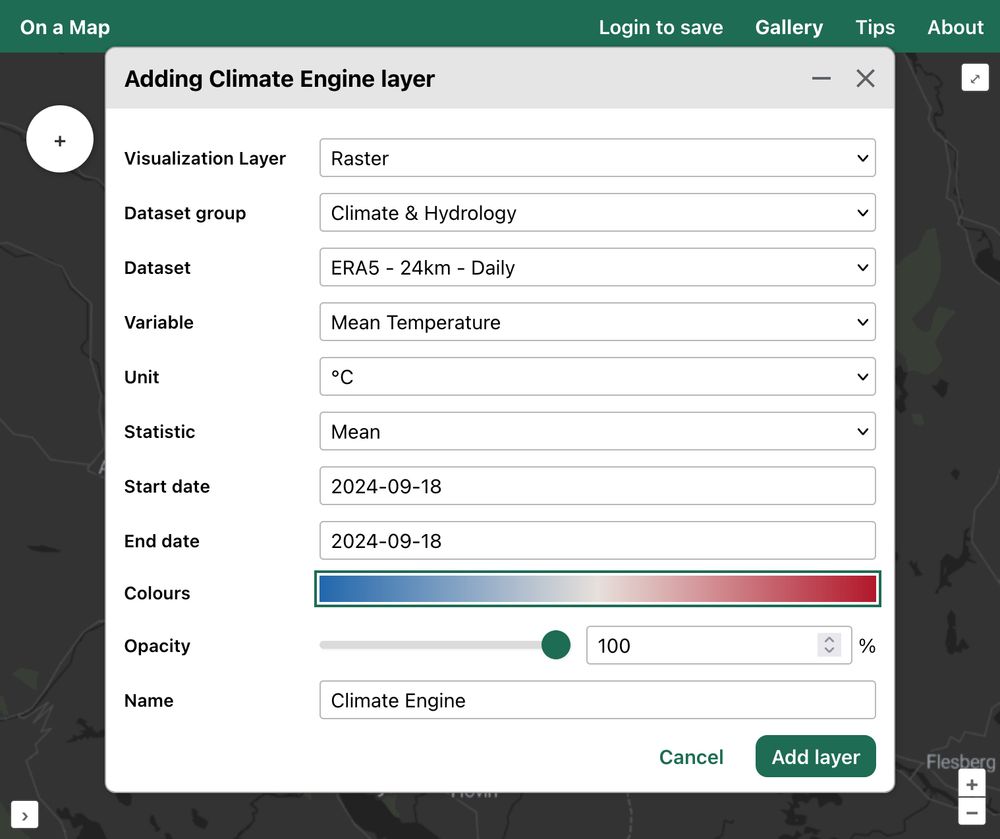The height and width of the screenshot is (839, 1000).
Task: Open the Variable dropdown
Action: [x=597, y=323]
